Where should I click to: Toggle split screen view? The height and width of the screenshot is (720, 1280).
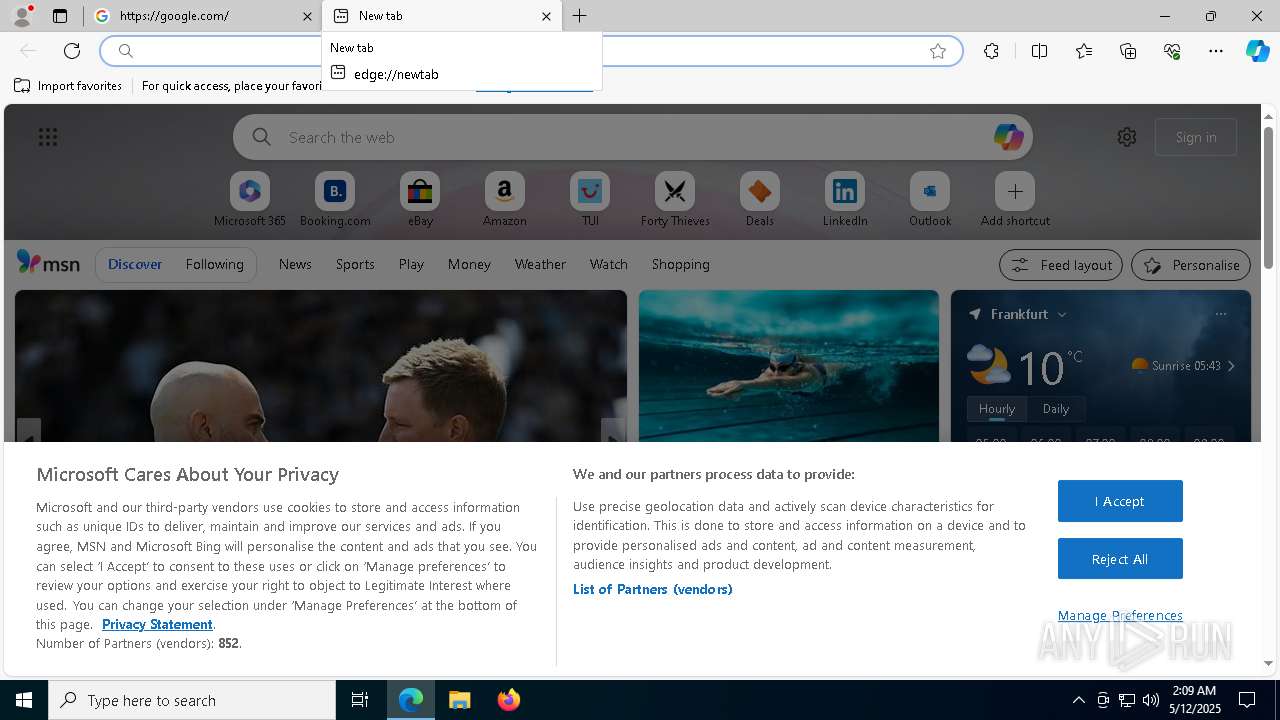click(1039, 51)
